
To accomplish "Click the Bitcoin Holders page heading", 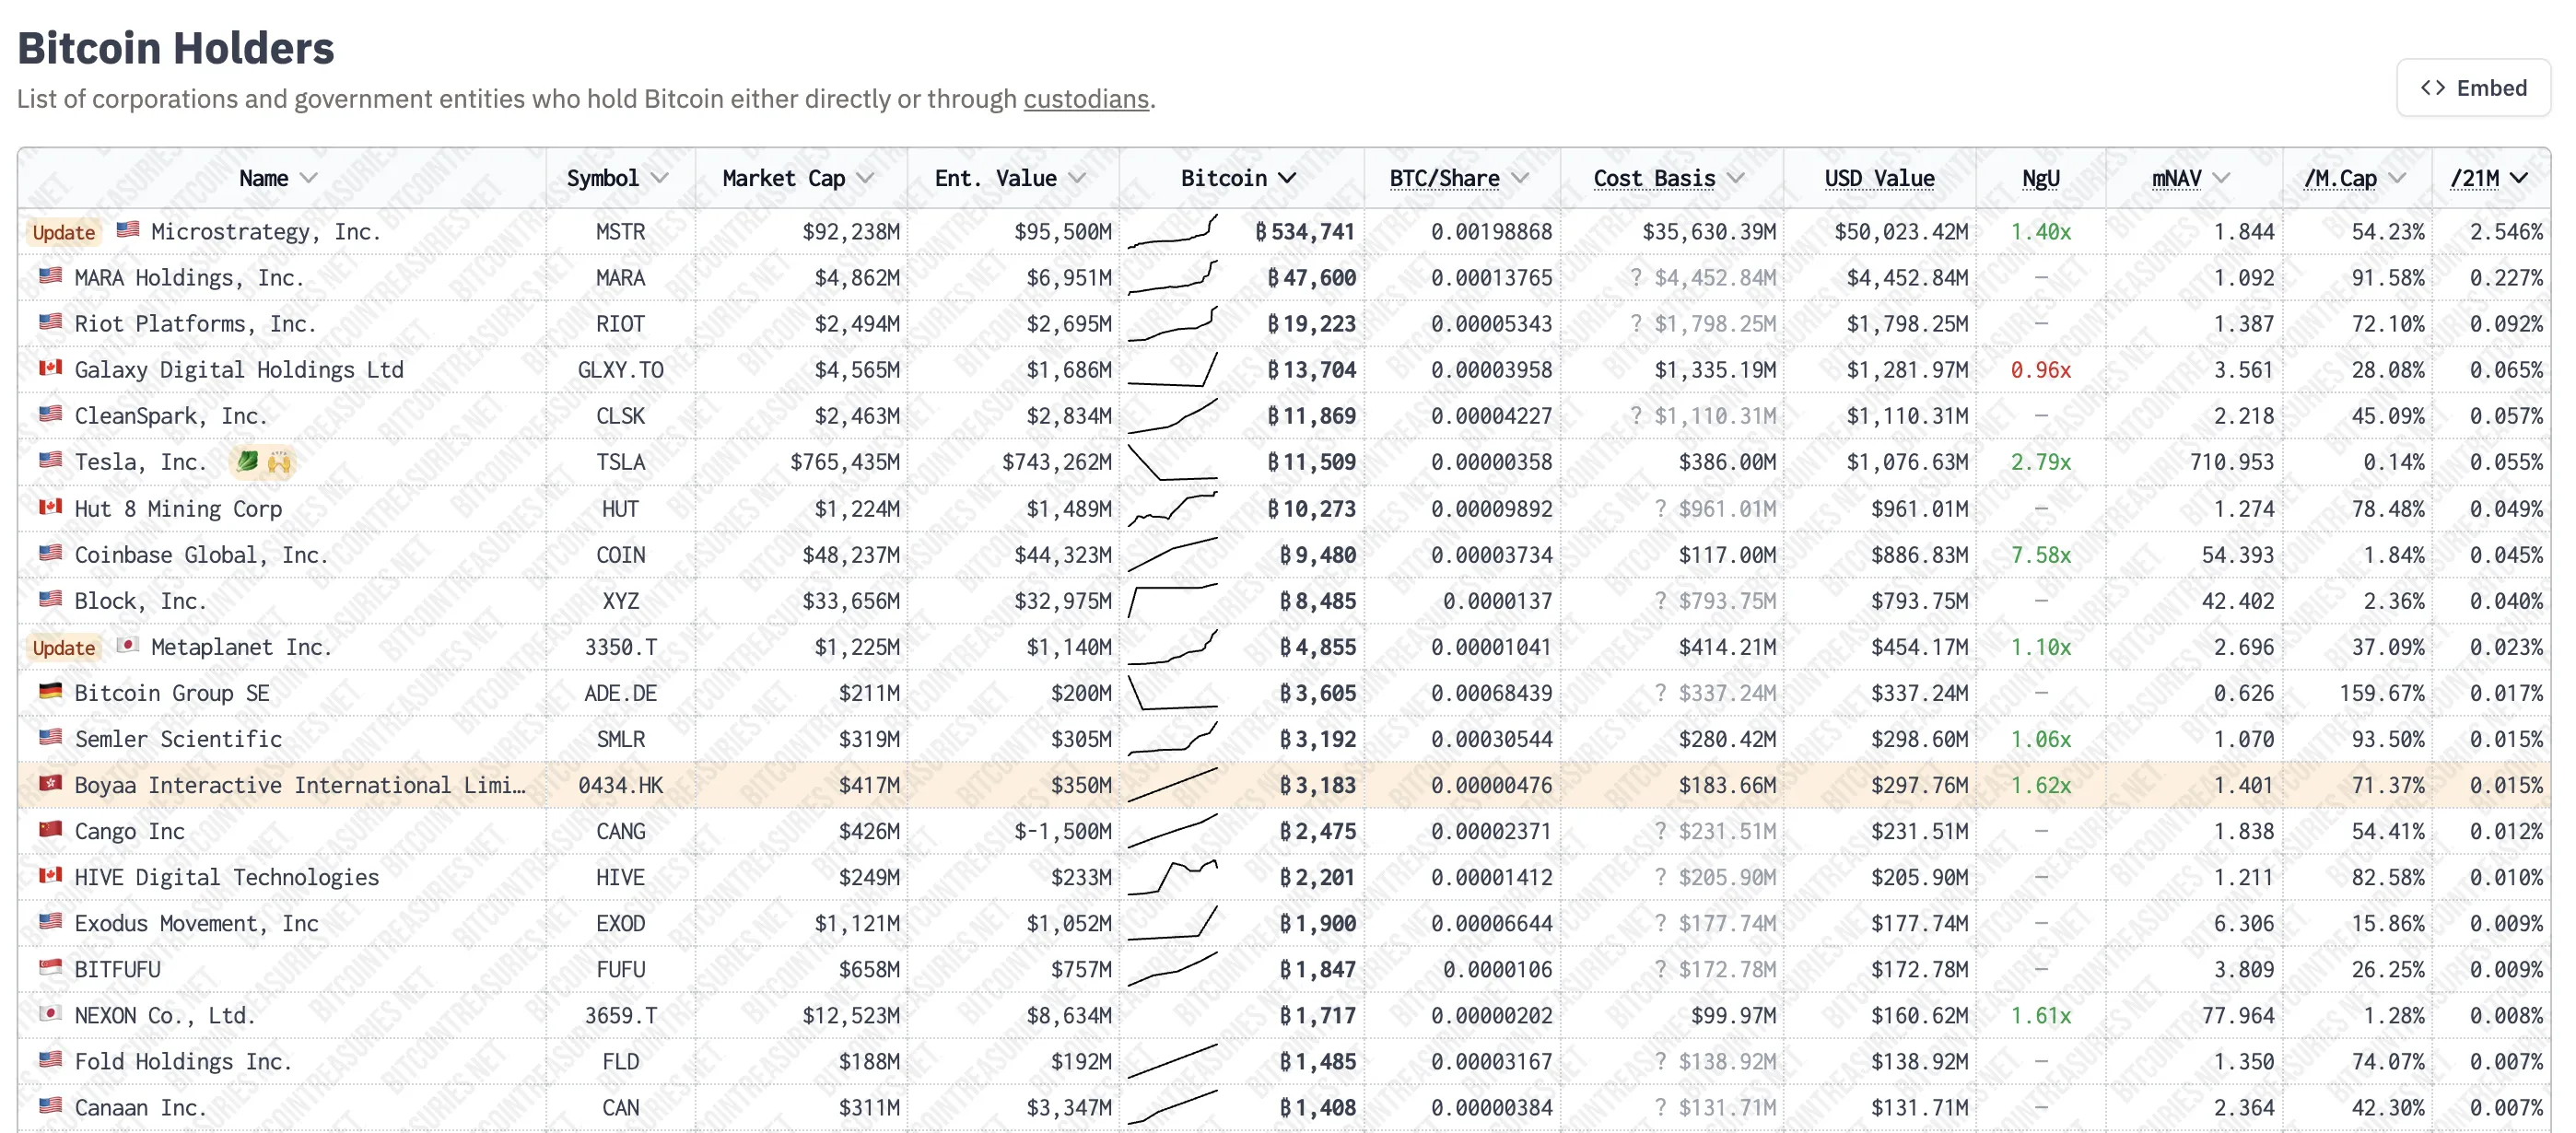I will click(176, 47).
